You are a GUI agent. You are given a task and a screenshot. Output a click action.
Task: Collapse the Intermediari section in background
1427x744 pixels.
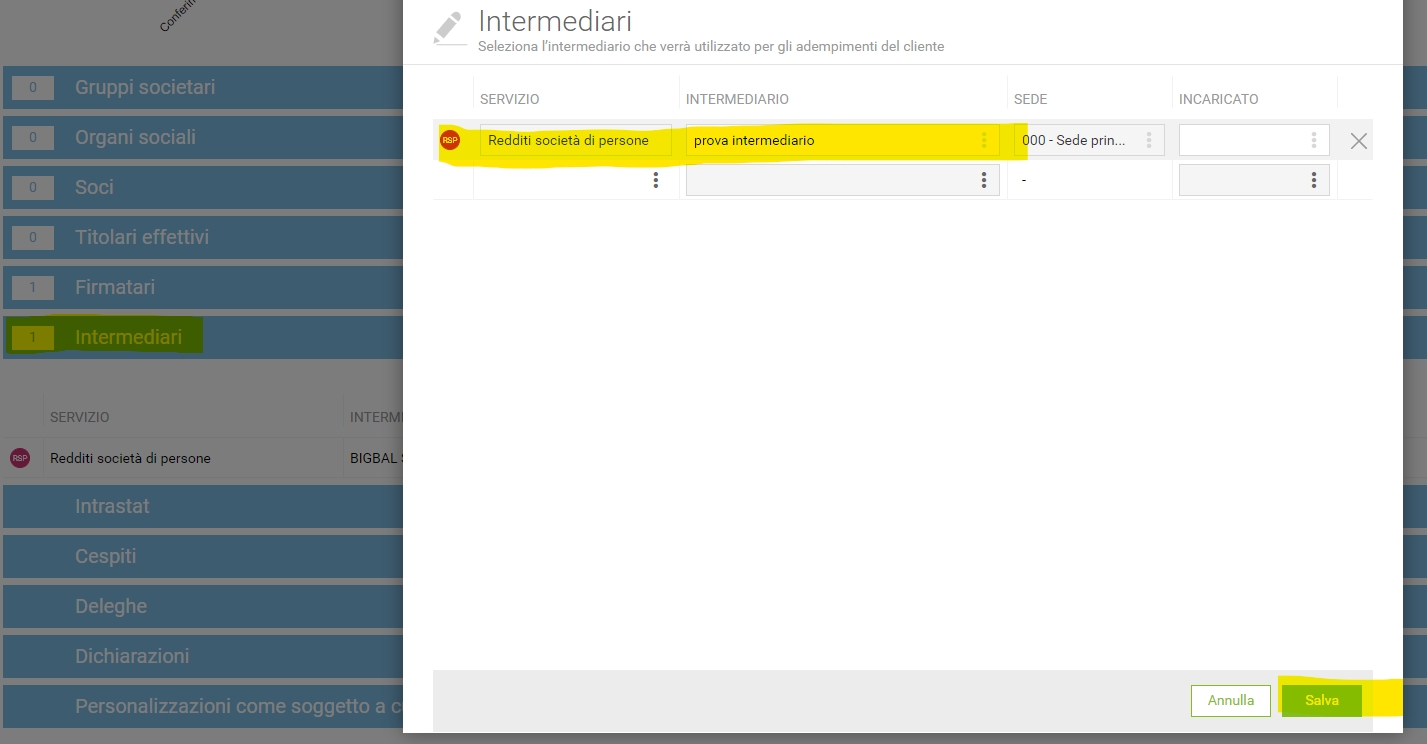click(203, 338)
